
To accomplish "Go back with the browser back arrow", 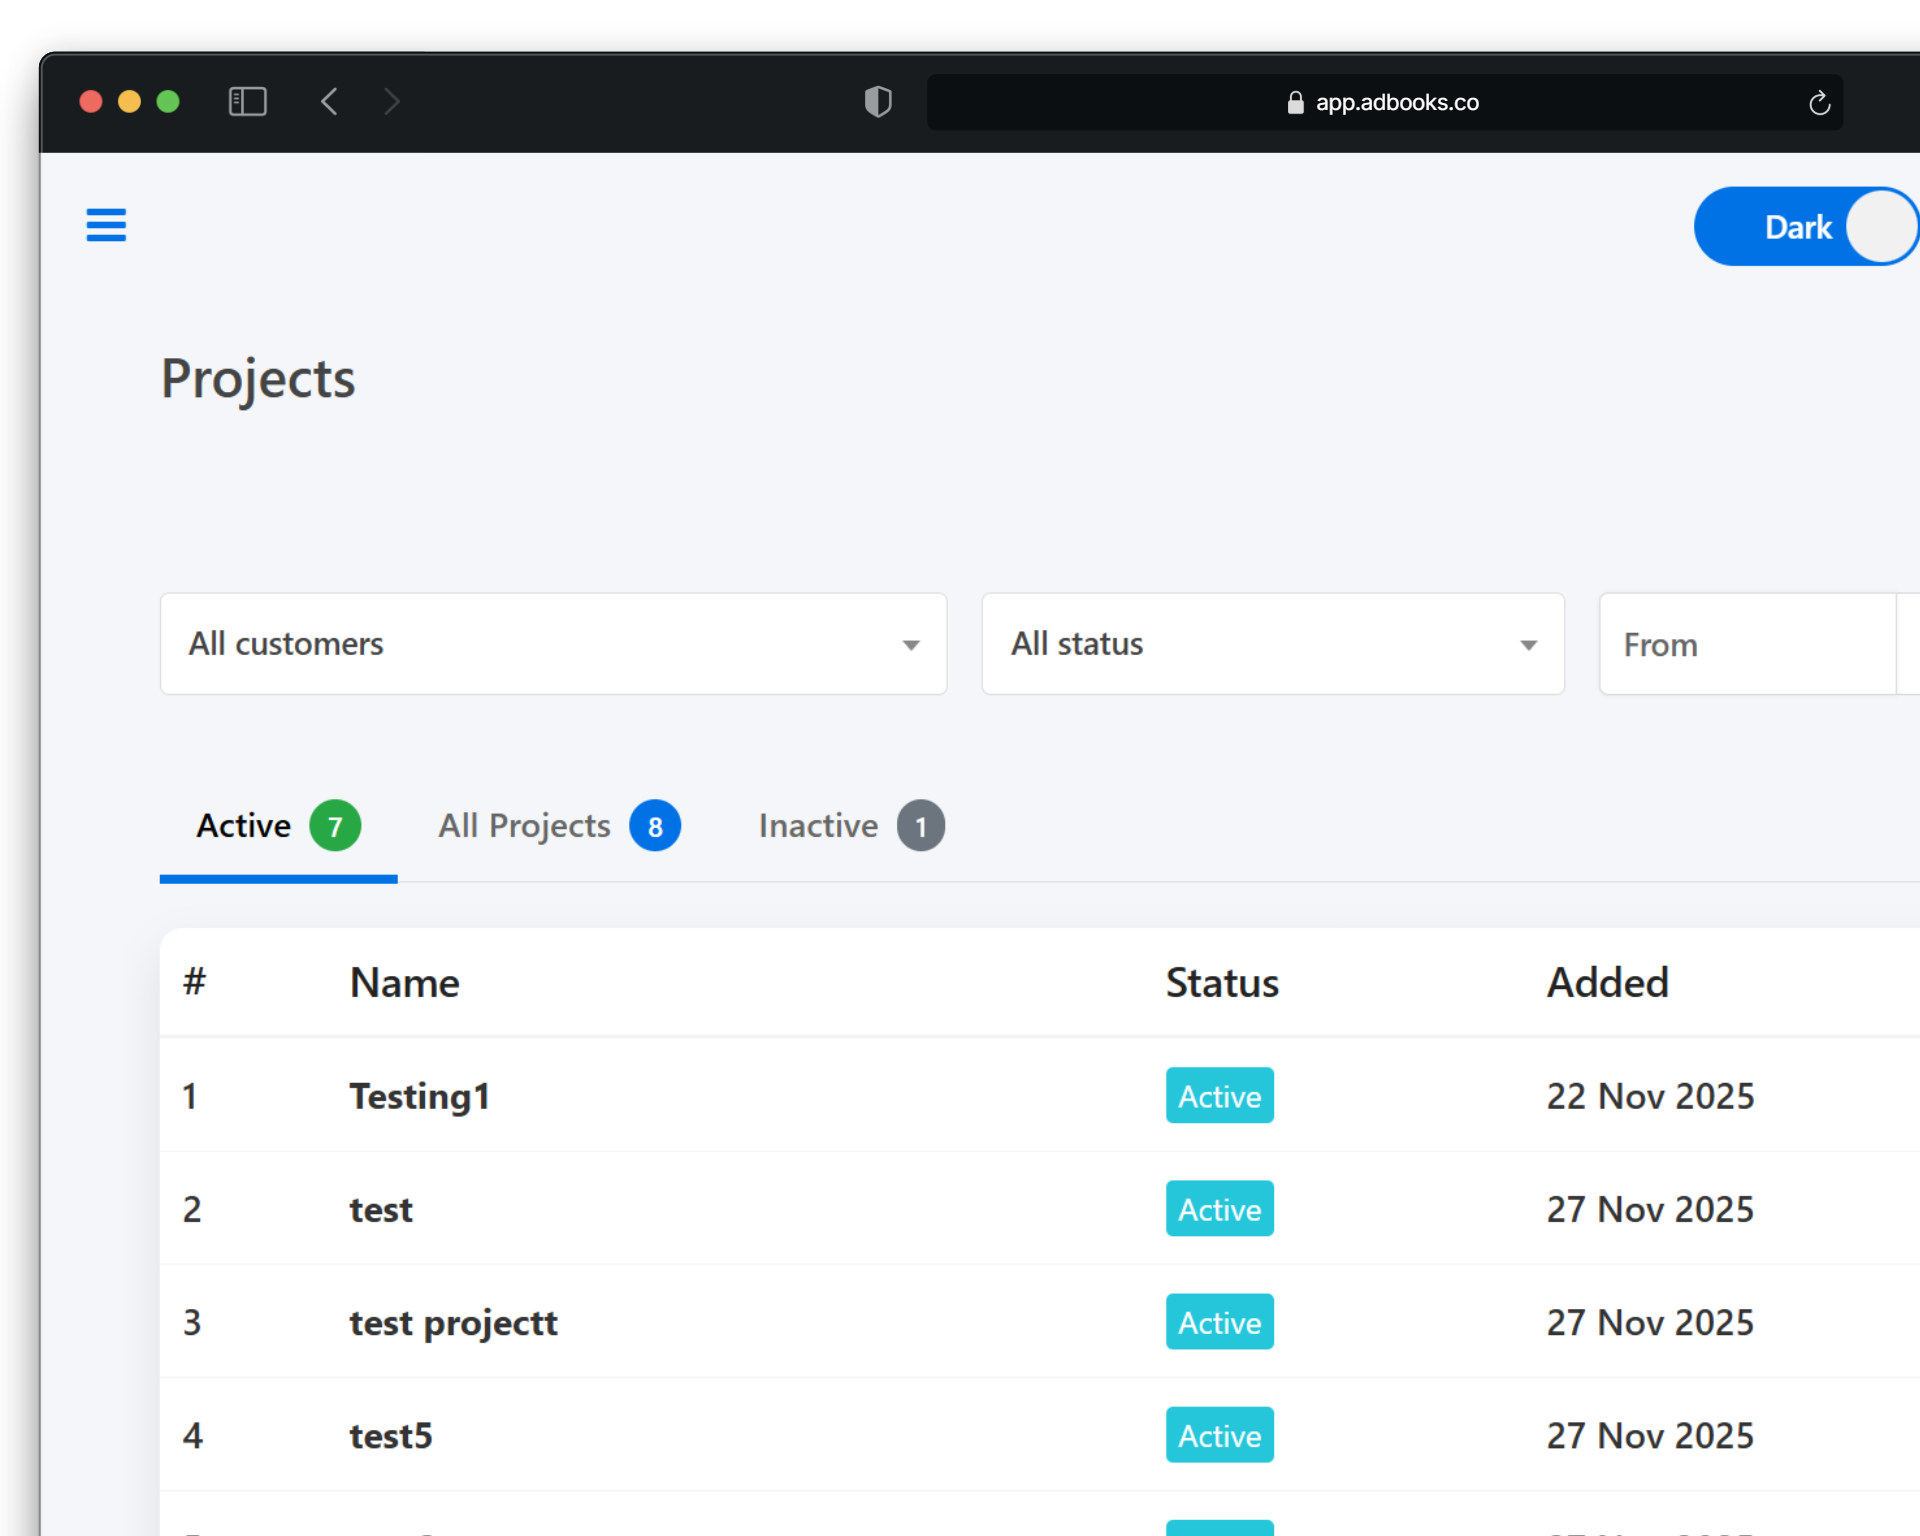I will pos(329,102).
